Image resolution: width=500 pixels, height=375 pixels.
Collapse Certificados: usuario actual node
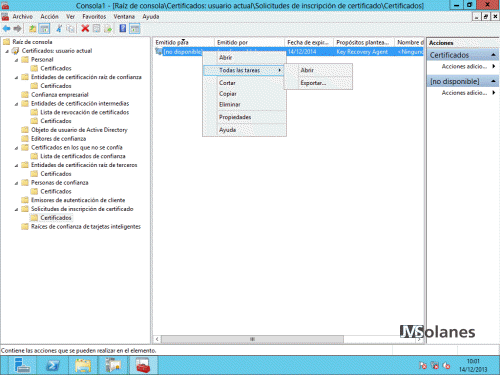coord(7,51)
